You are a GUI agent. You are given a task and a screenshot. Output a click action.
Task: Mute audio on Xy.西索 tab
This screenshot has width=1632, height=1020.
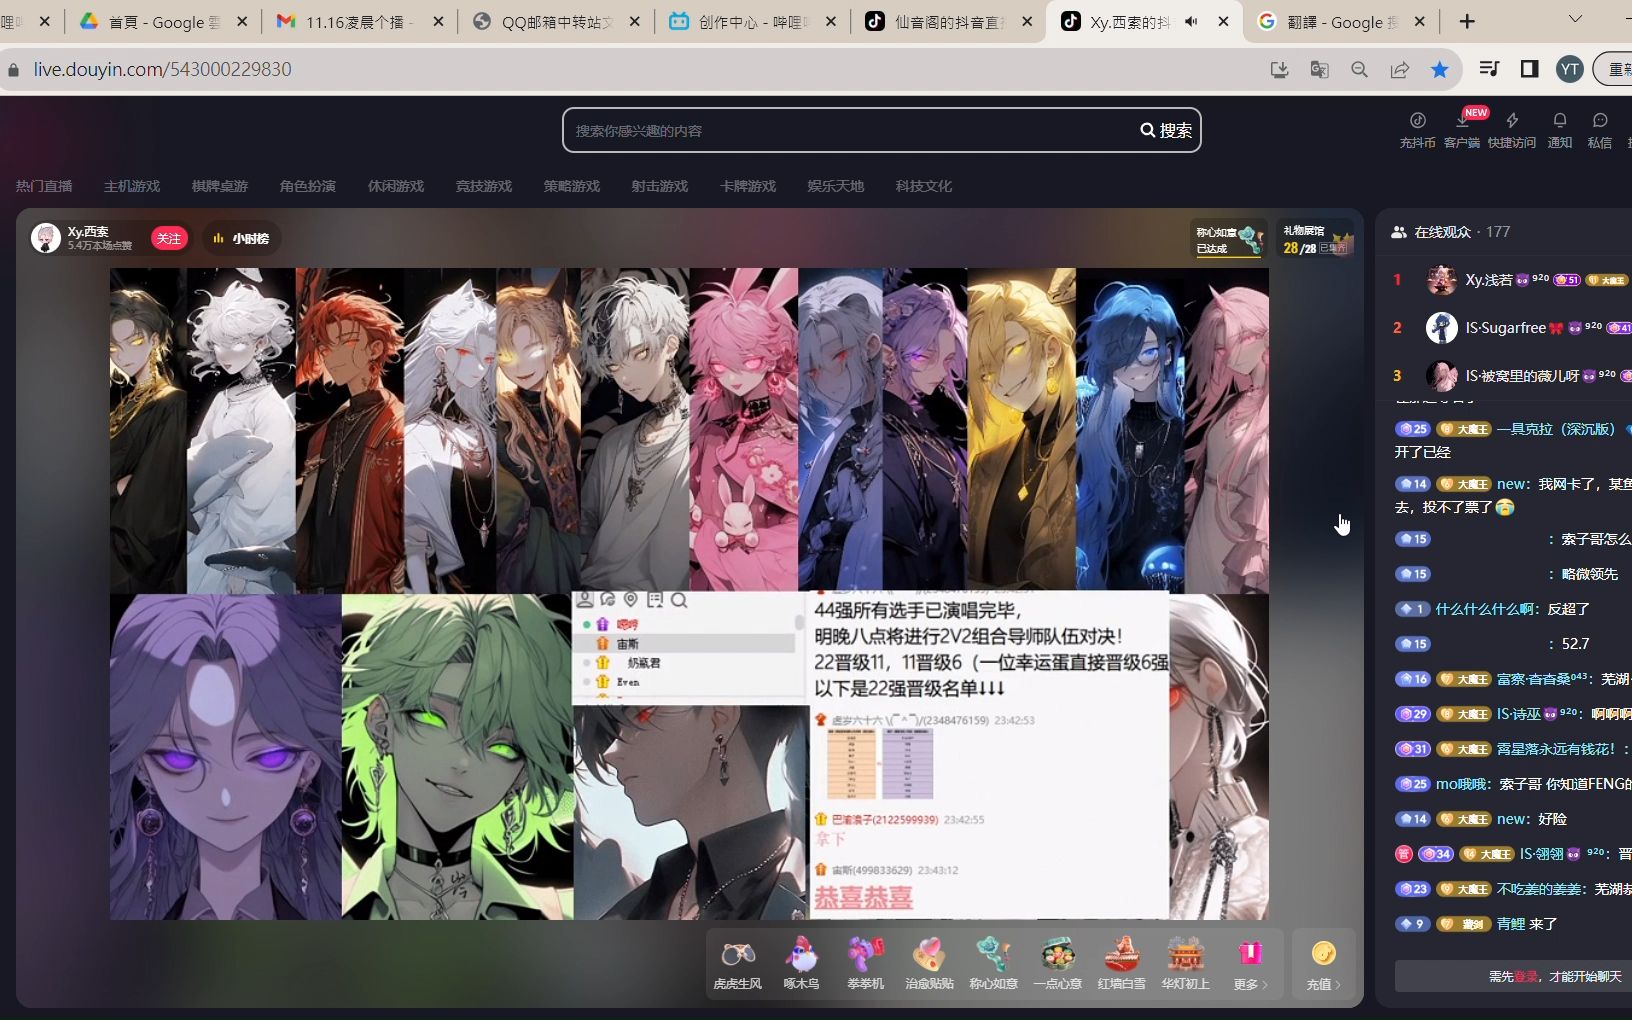[x=1191, y=21]
